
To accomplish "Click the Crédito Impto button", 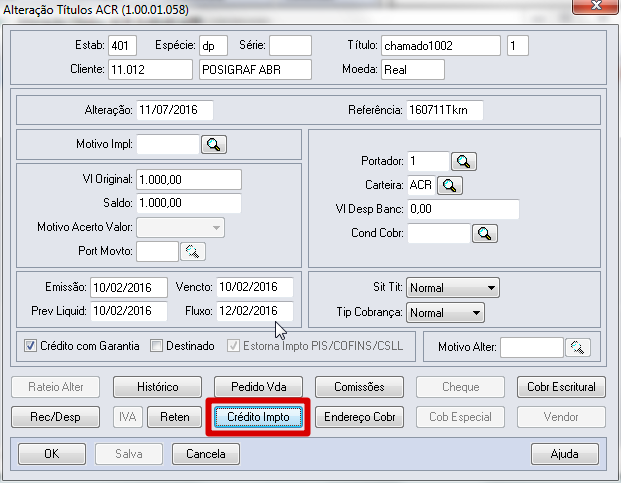I will (x=258, y=417).
